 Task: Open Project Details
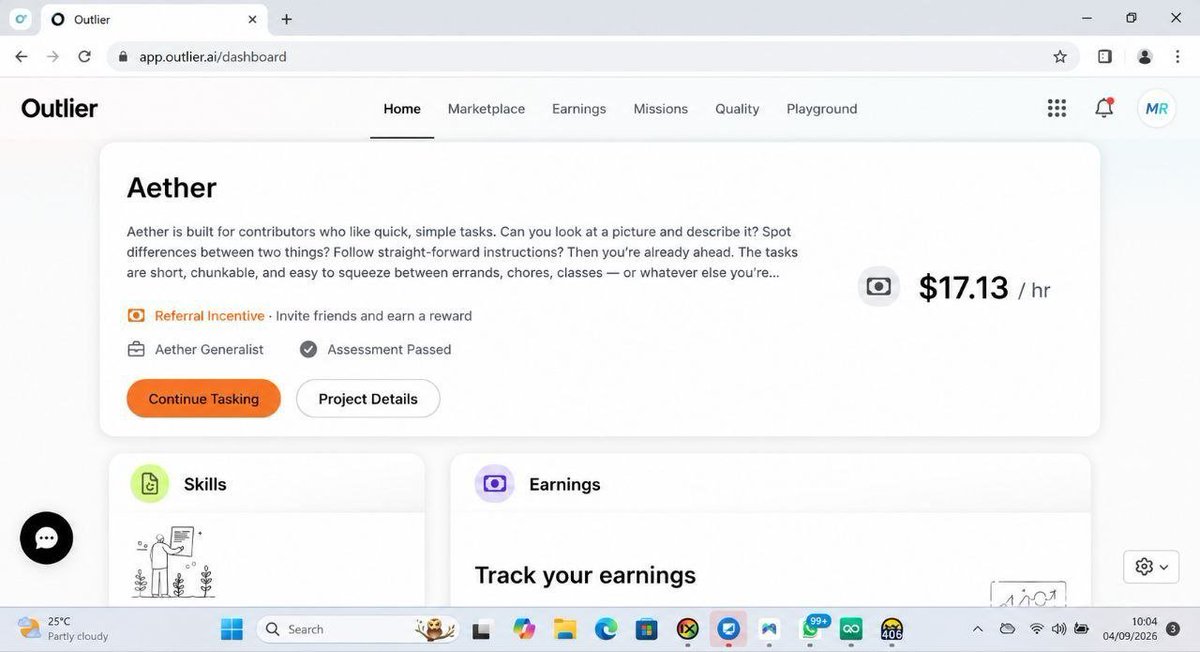pos(368,398)
